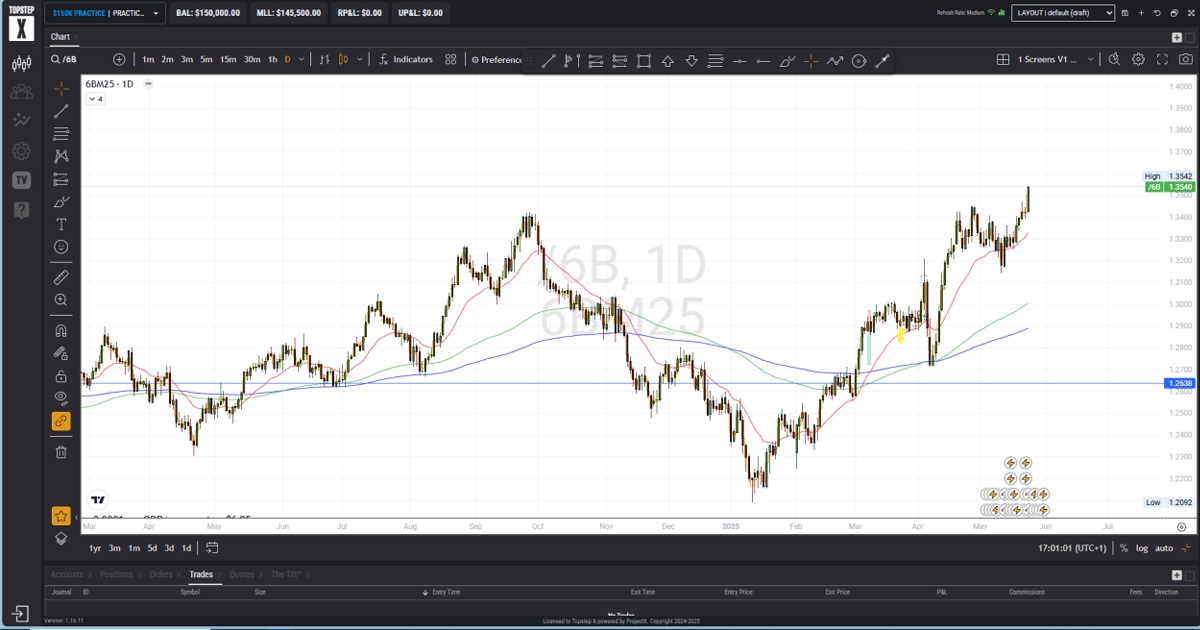This screenshot has height=630, width=1200.
Task: Open the account selector $150K PRACTICE dropdown
Action: (x=106, y=13)
